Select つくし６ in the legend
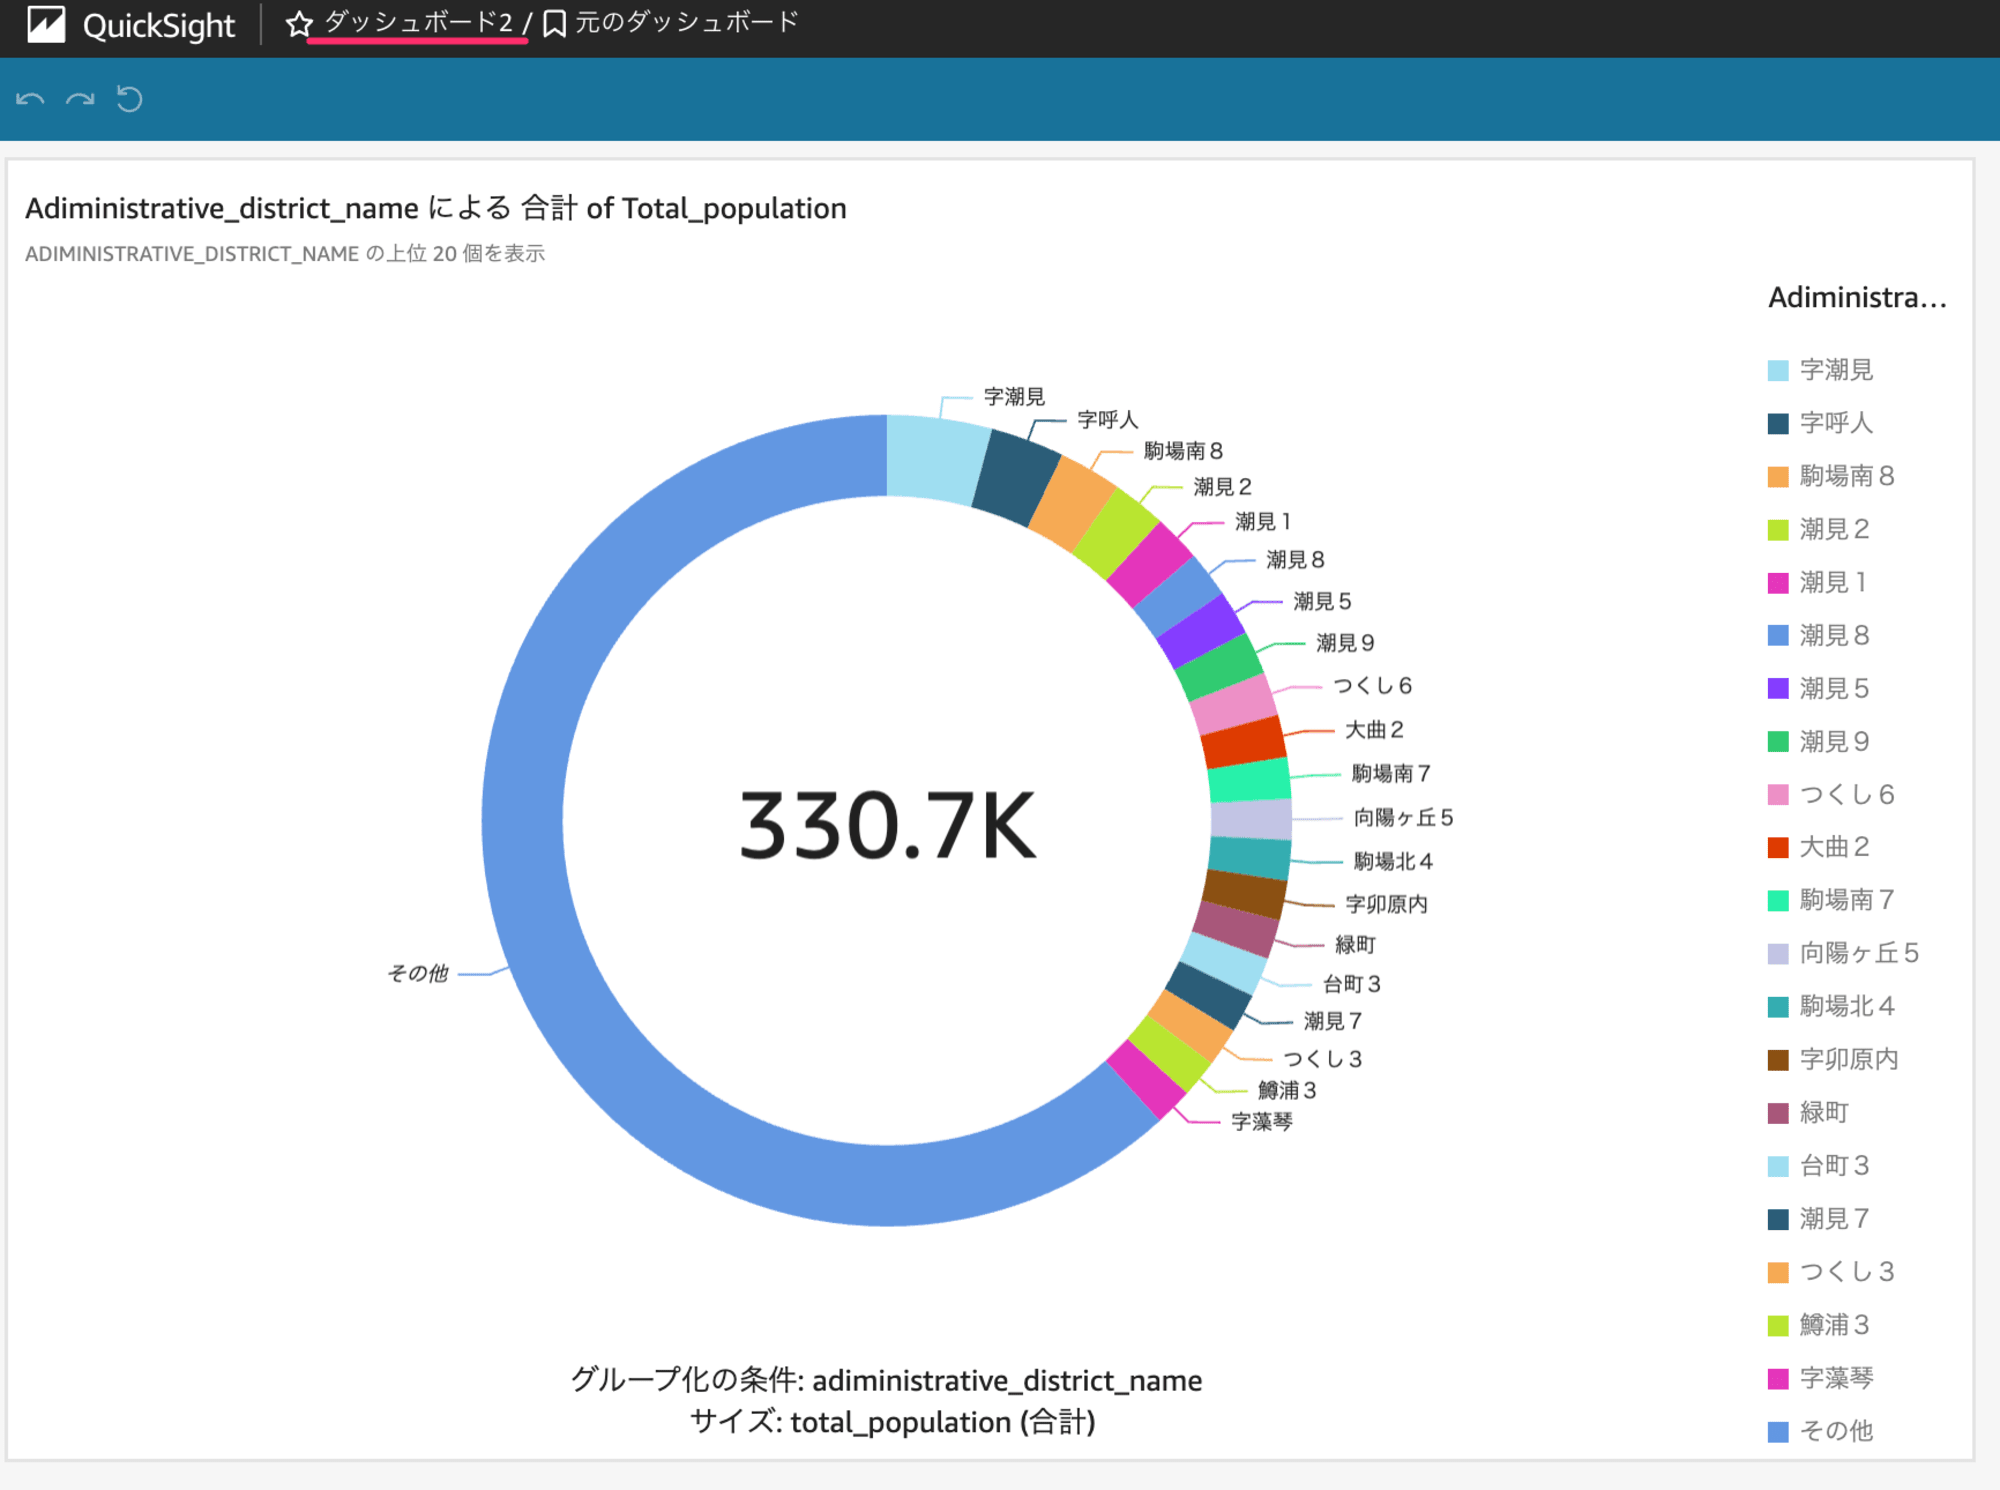 click(1831, 794)
